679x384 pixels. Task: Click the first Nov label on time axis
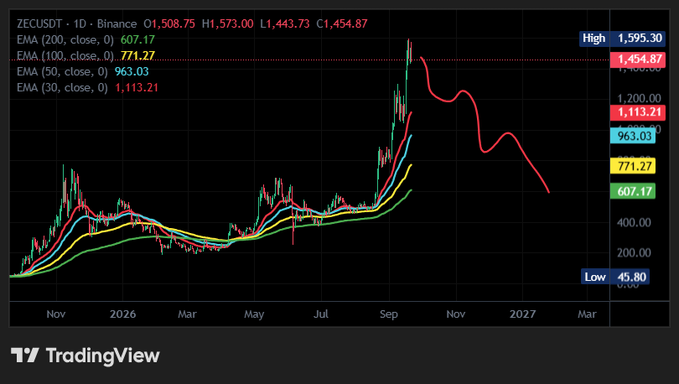[56, 314]
